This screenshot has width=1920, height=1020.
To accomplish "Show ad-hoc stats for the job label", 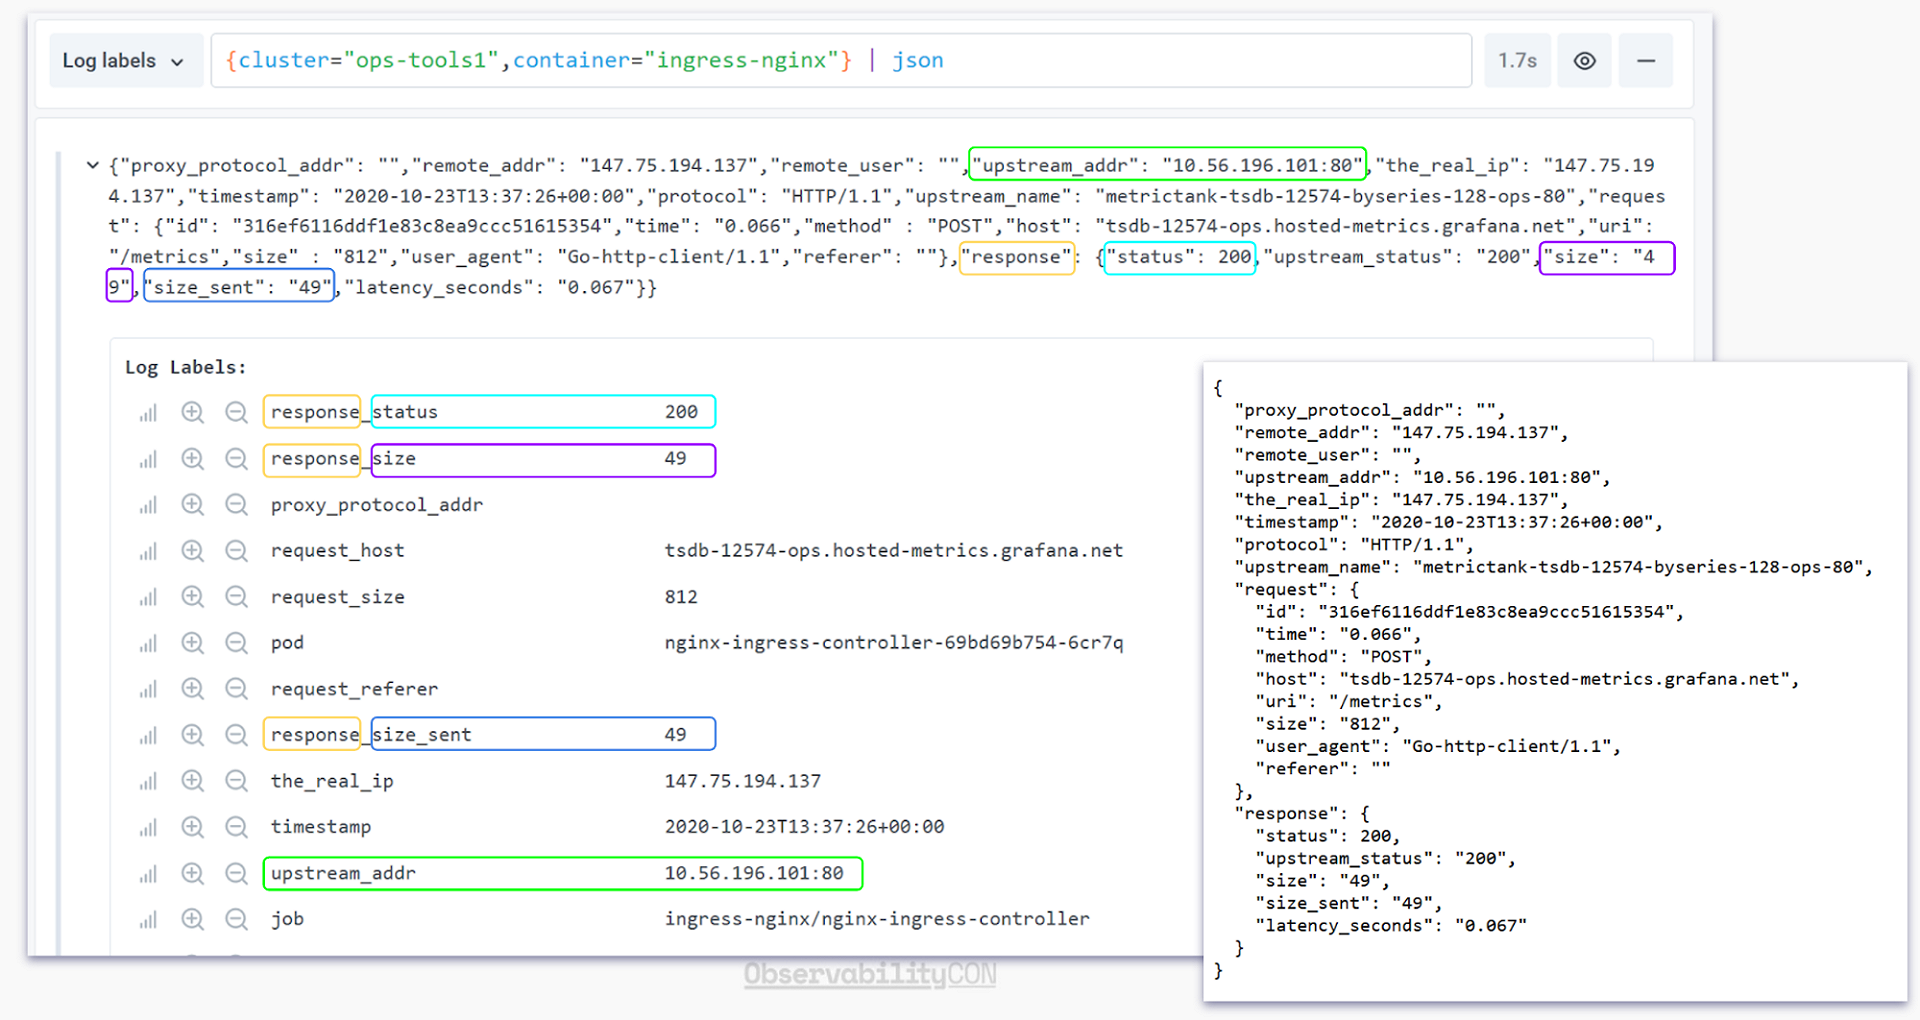I will coord(147,918).
